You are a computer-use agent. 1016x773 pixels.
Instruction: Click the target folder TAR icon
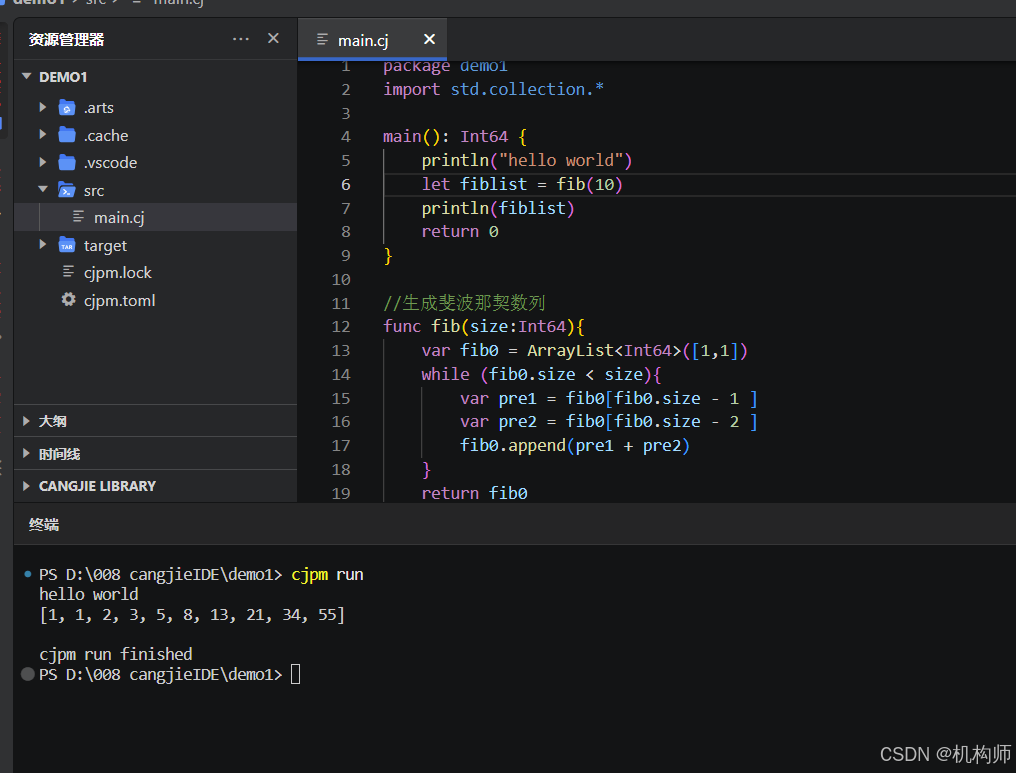67,245
